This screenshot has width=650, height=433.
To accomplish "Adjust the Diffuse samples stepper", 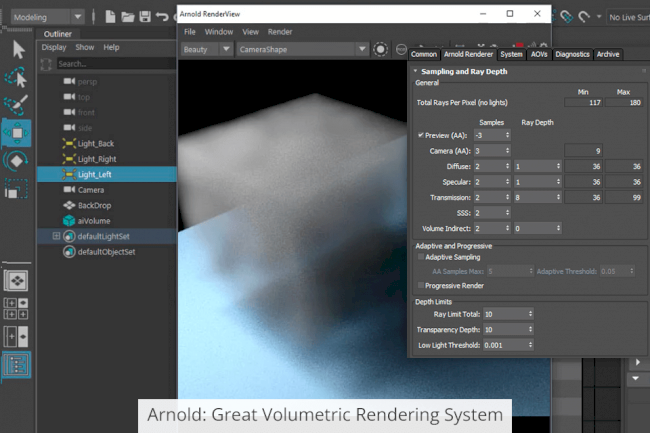I will 507,166.
